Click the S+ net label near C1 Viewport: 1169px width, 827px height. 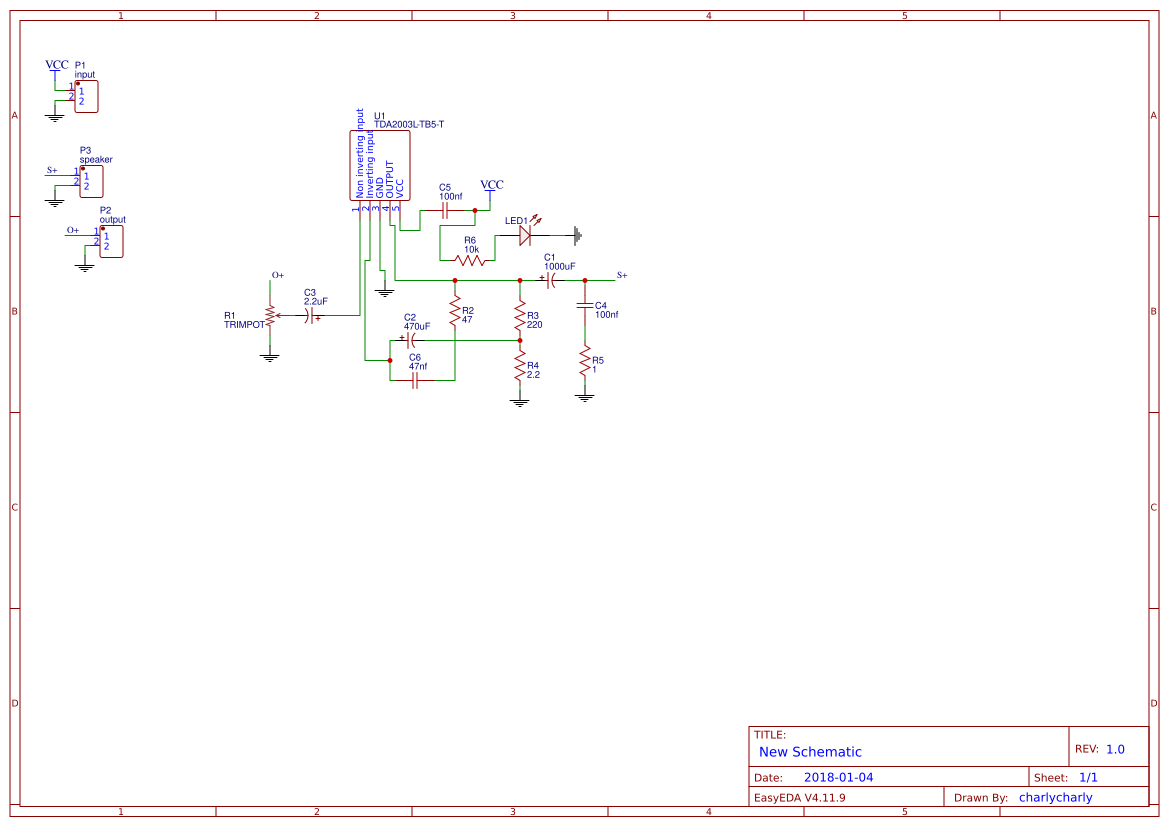pyautogui.click(x=620, y=274)
